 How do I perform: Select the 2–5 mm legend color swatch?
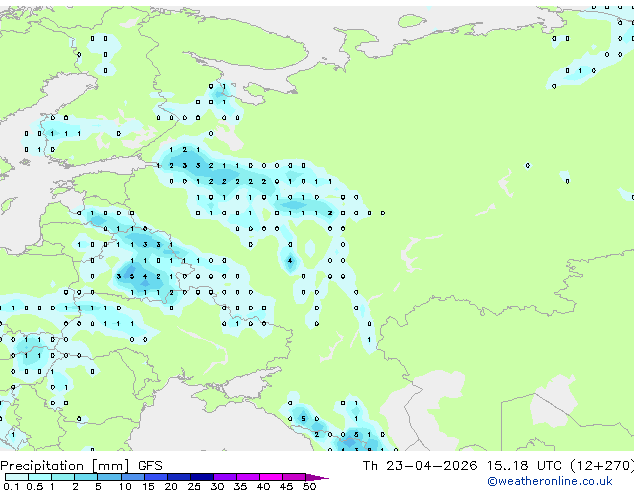(86, 477)
